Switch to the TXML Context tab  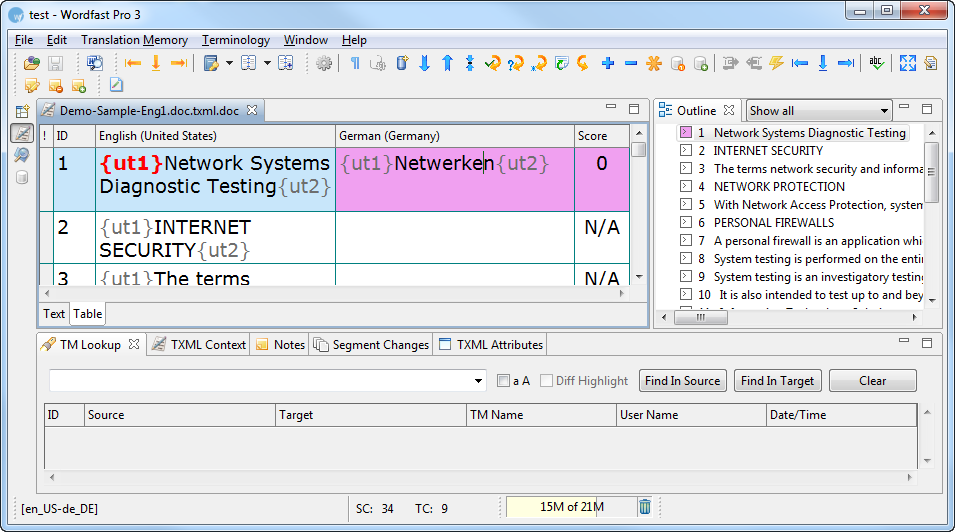pyautogui.click(x=198, y=345)
